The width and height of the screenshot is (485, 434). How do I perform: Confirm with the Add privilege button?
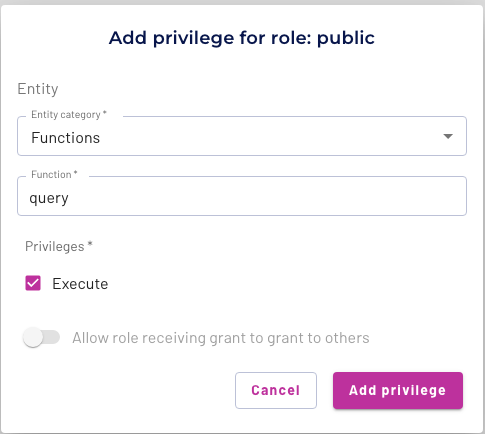pos(398,390)
